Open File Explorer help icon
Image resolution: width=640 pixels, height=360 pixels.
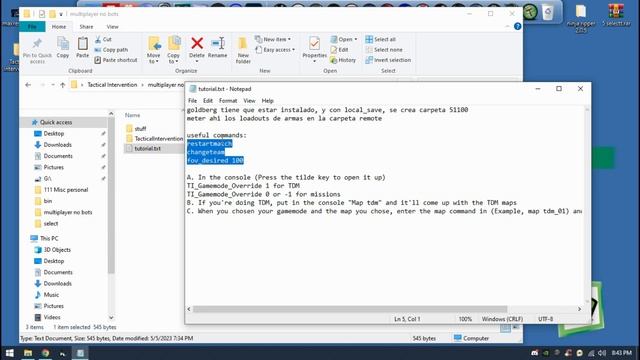pyautogui.click(x=518, y=27)
